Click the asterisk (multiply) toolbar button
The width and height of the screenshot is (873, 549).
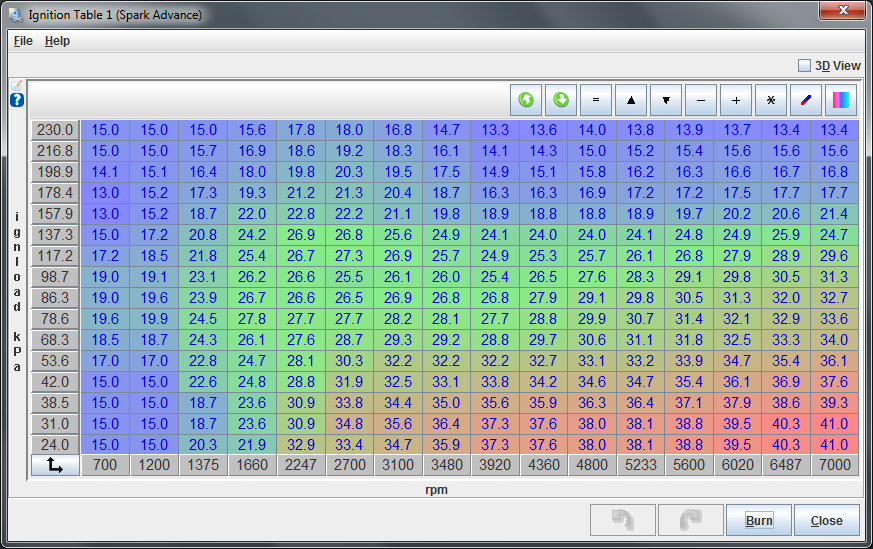click(771, 100)
